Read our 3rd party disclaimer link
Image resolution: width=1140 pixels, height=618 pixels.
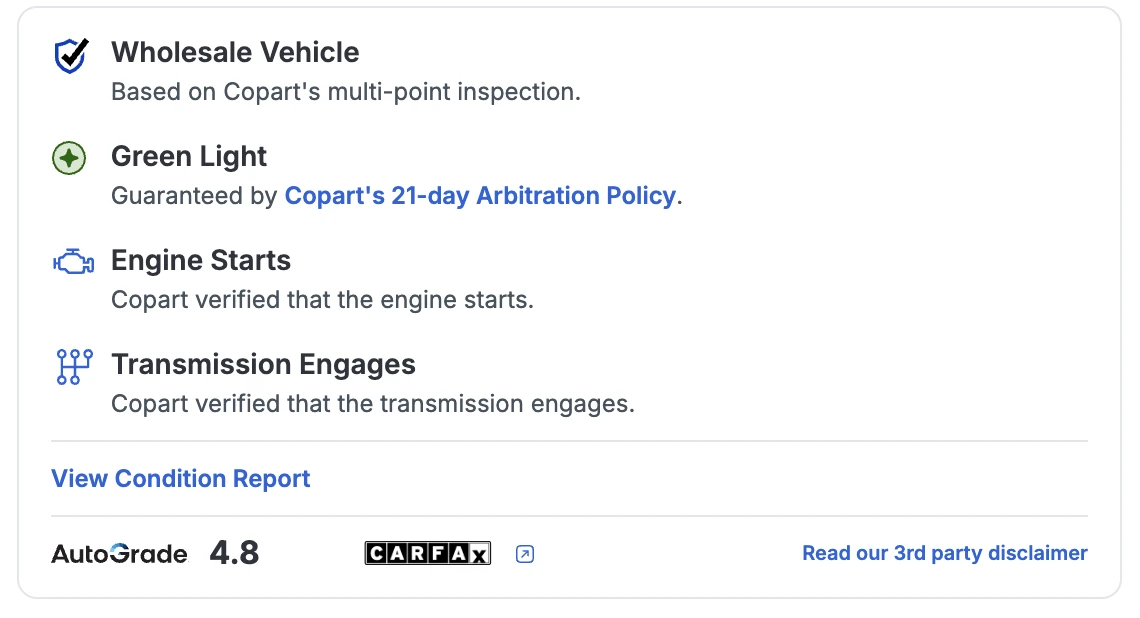[944, 553]
